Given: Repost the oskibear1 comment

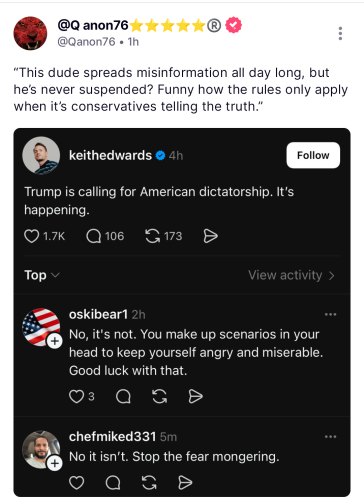Looking at the screenshot, I should click(160, 397).
